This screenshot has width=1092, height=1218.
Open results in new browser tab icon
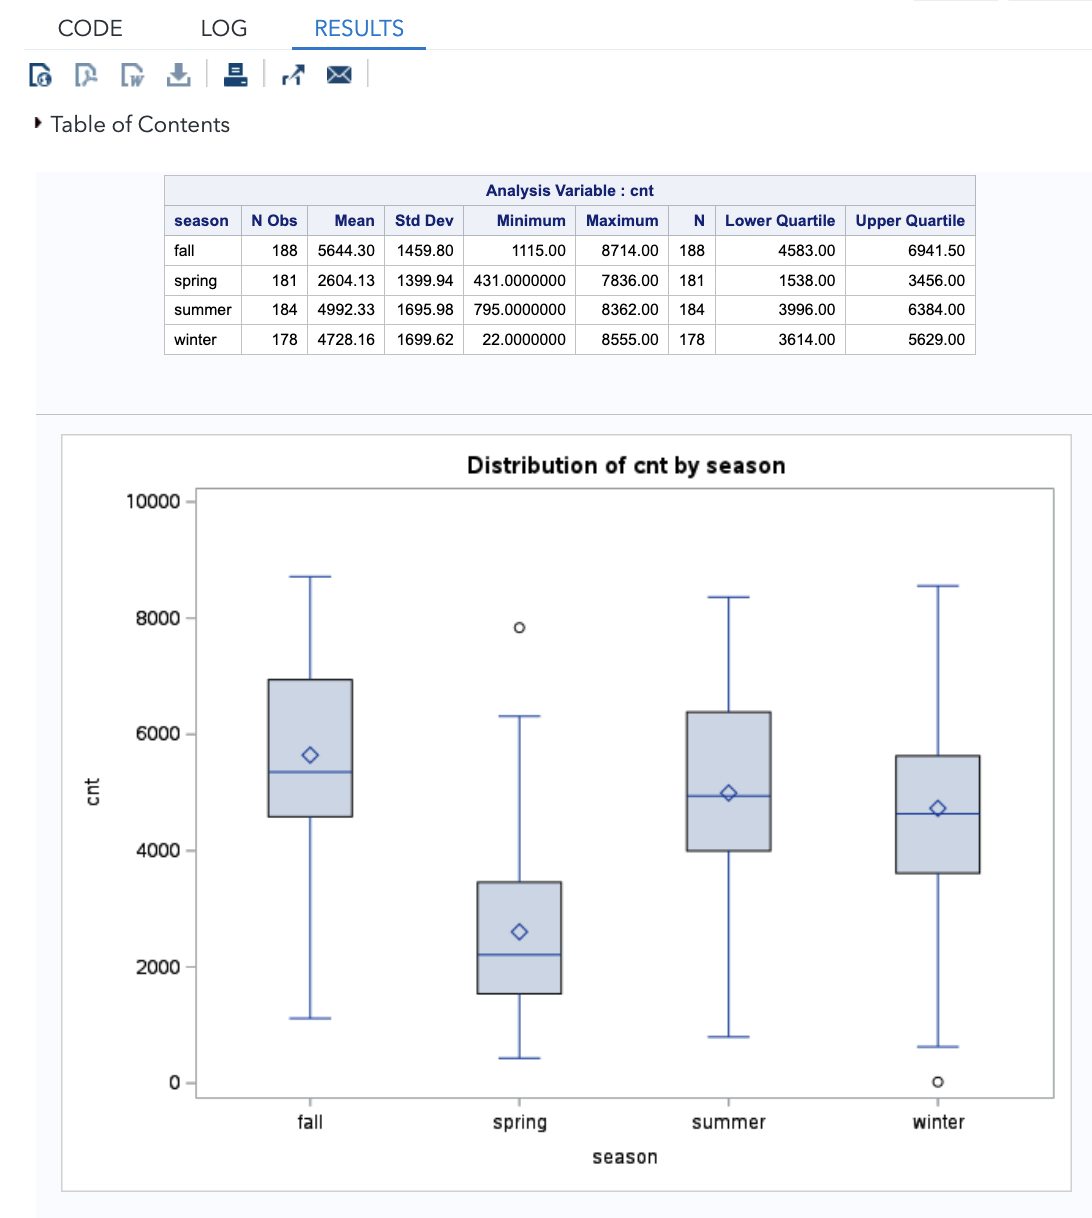click(x=292, y=75)
